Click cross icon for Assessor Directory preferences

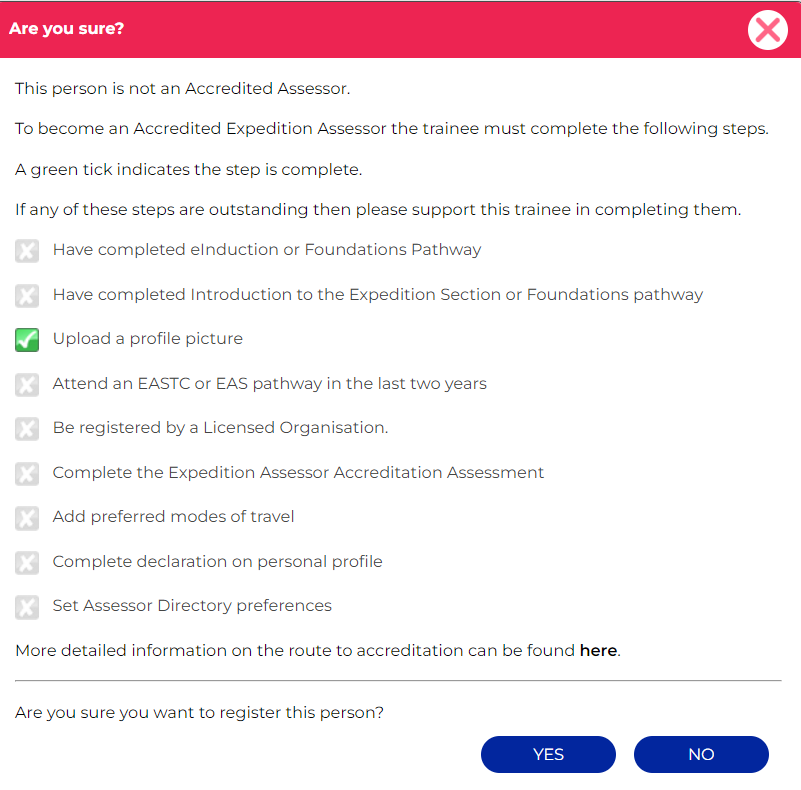(x=27, y=607)
